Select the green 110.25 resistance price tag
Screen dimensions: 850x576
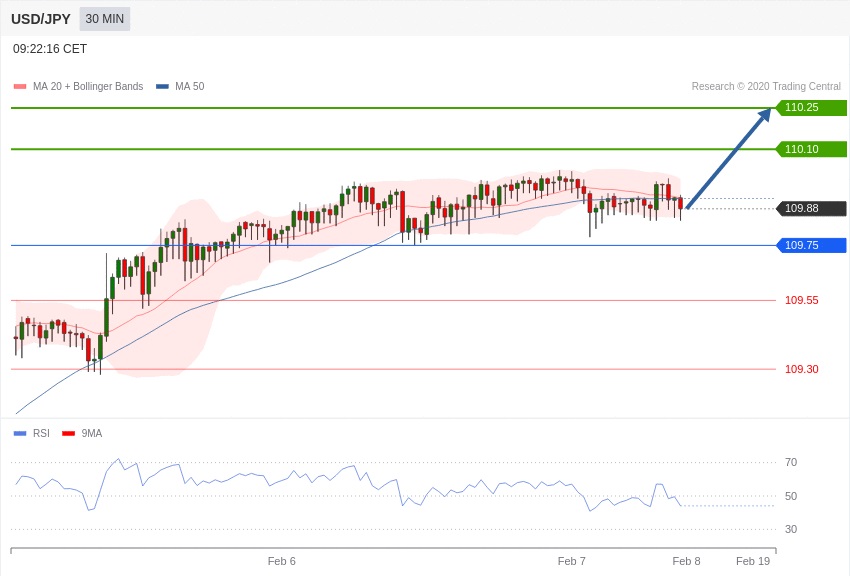tap(811, 108)
